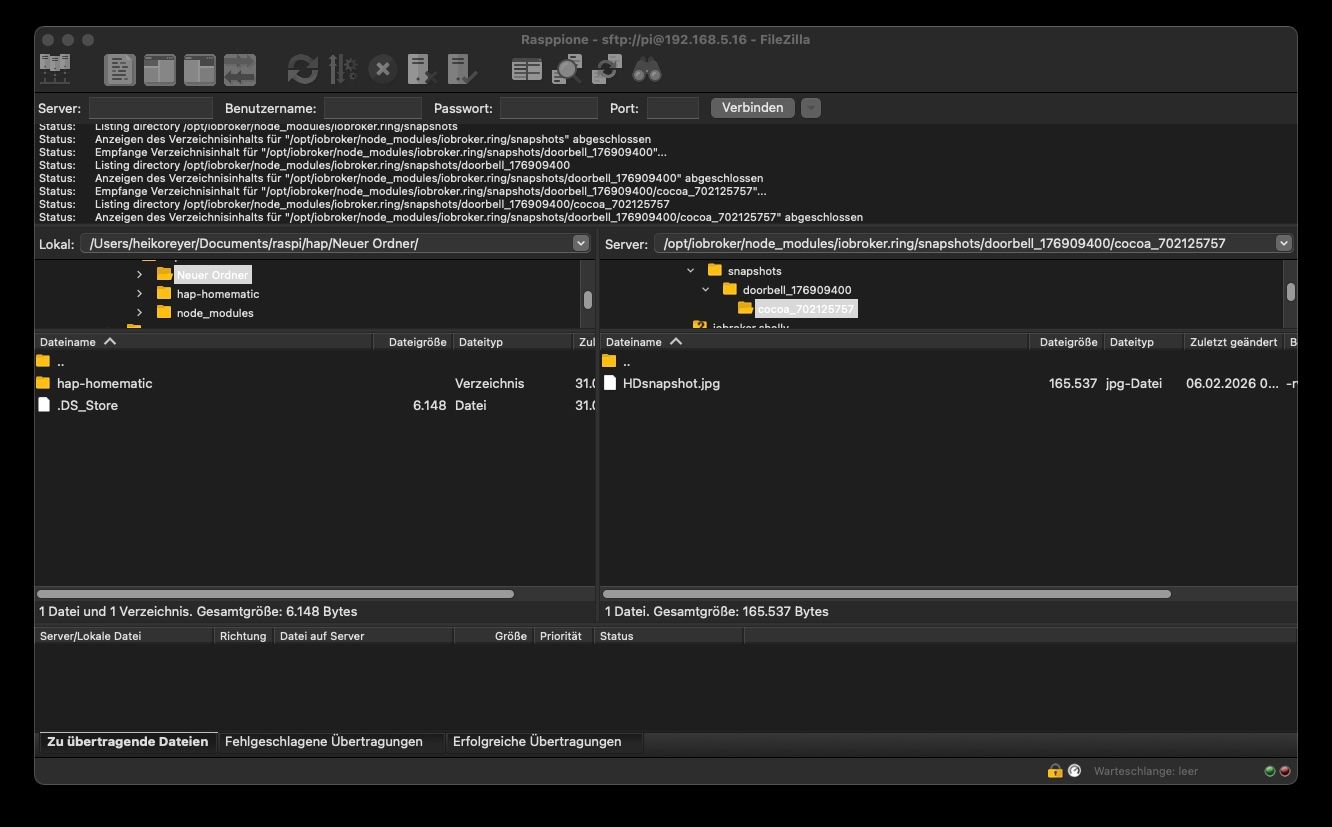This screenshot has width=1332, height=827.
Task: Select snapshots folder in remote tree
Action: (x=755, y=271)
